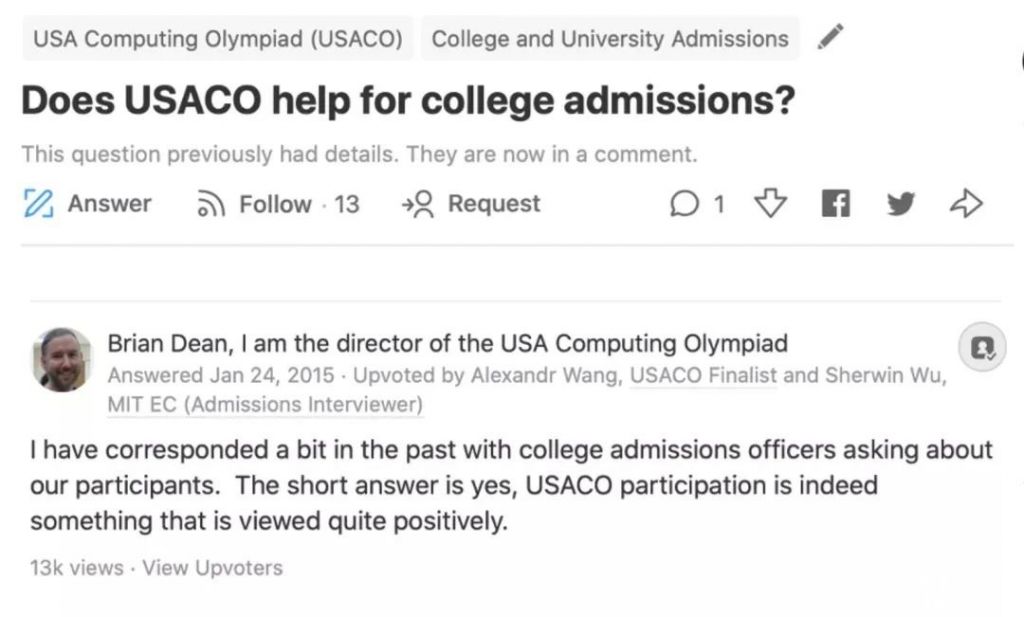Downvote the question with arrow icon
This screenshot has width=1024, height=617.
point(769,204)
